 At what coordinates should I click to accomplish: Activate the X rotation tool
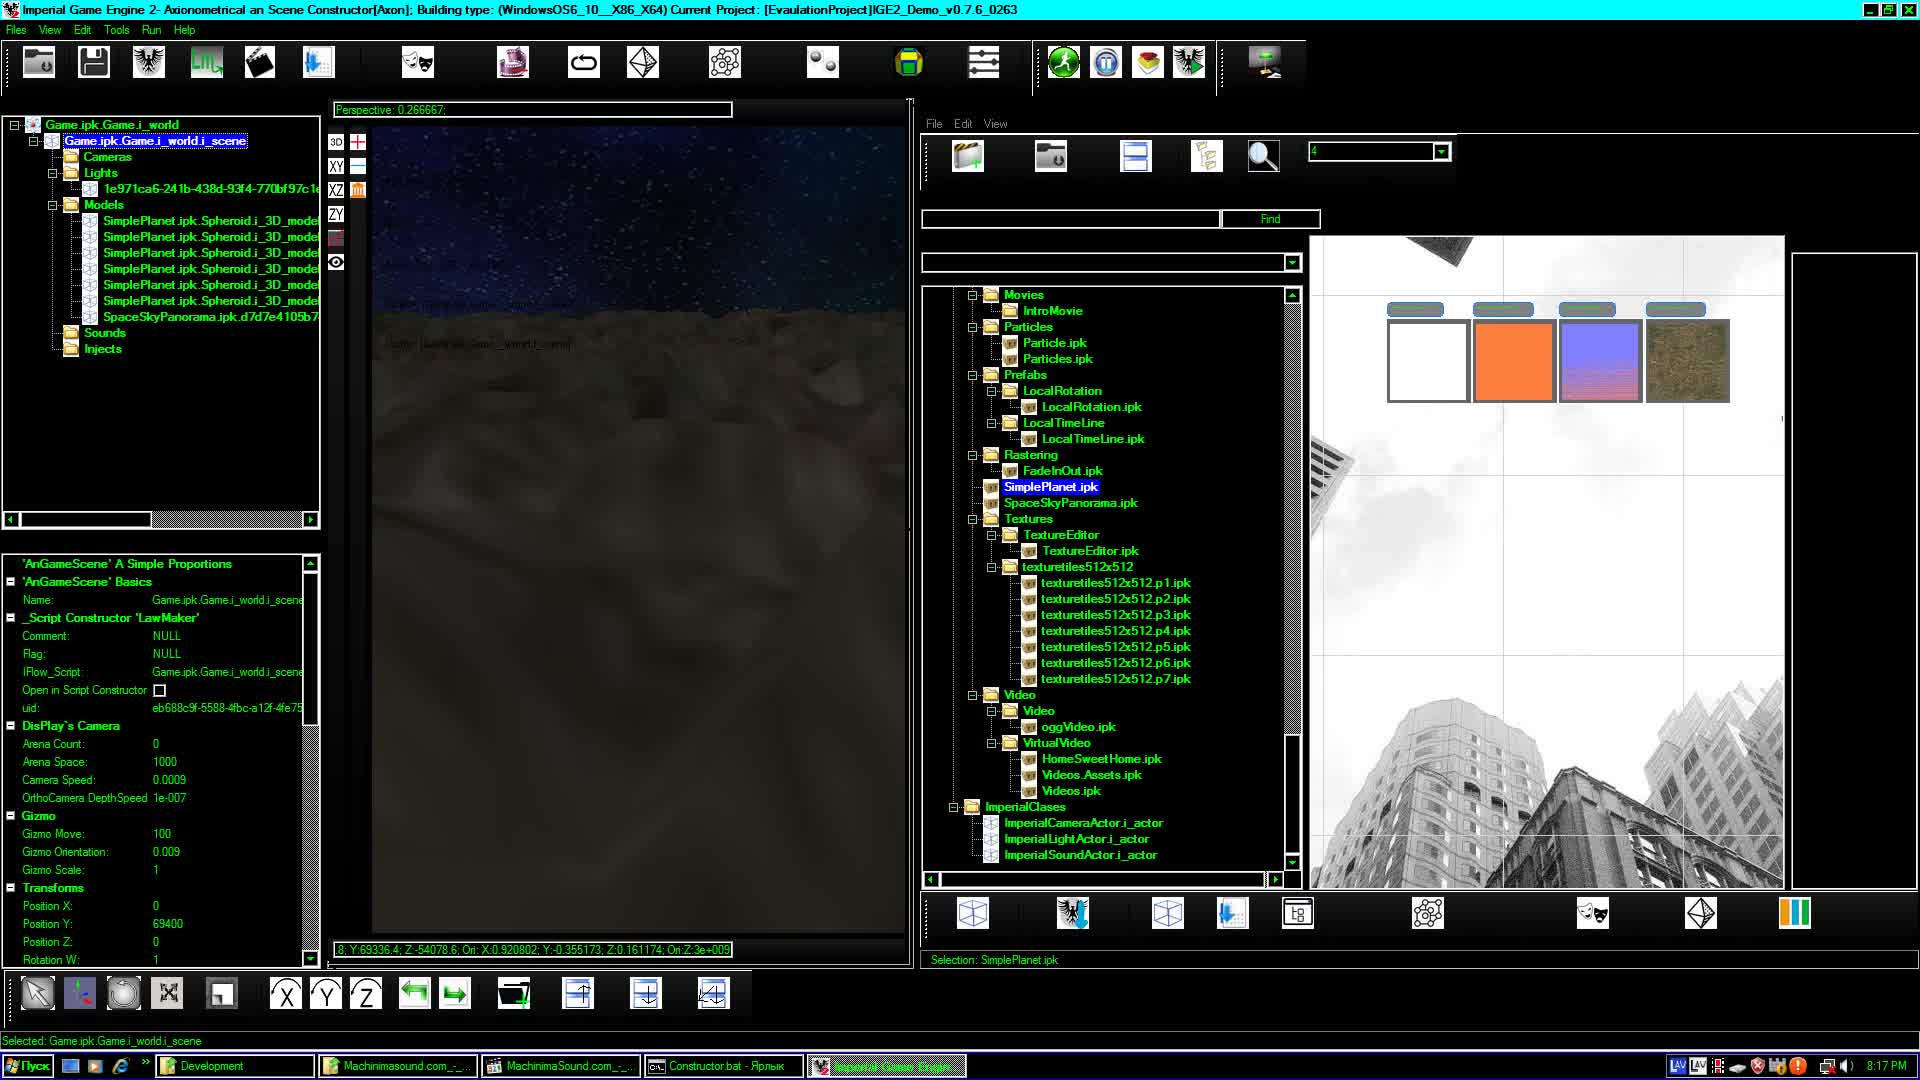[287, 992]
